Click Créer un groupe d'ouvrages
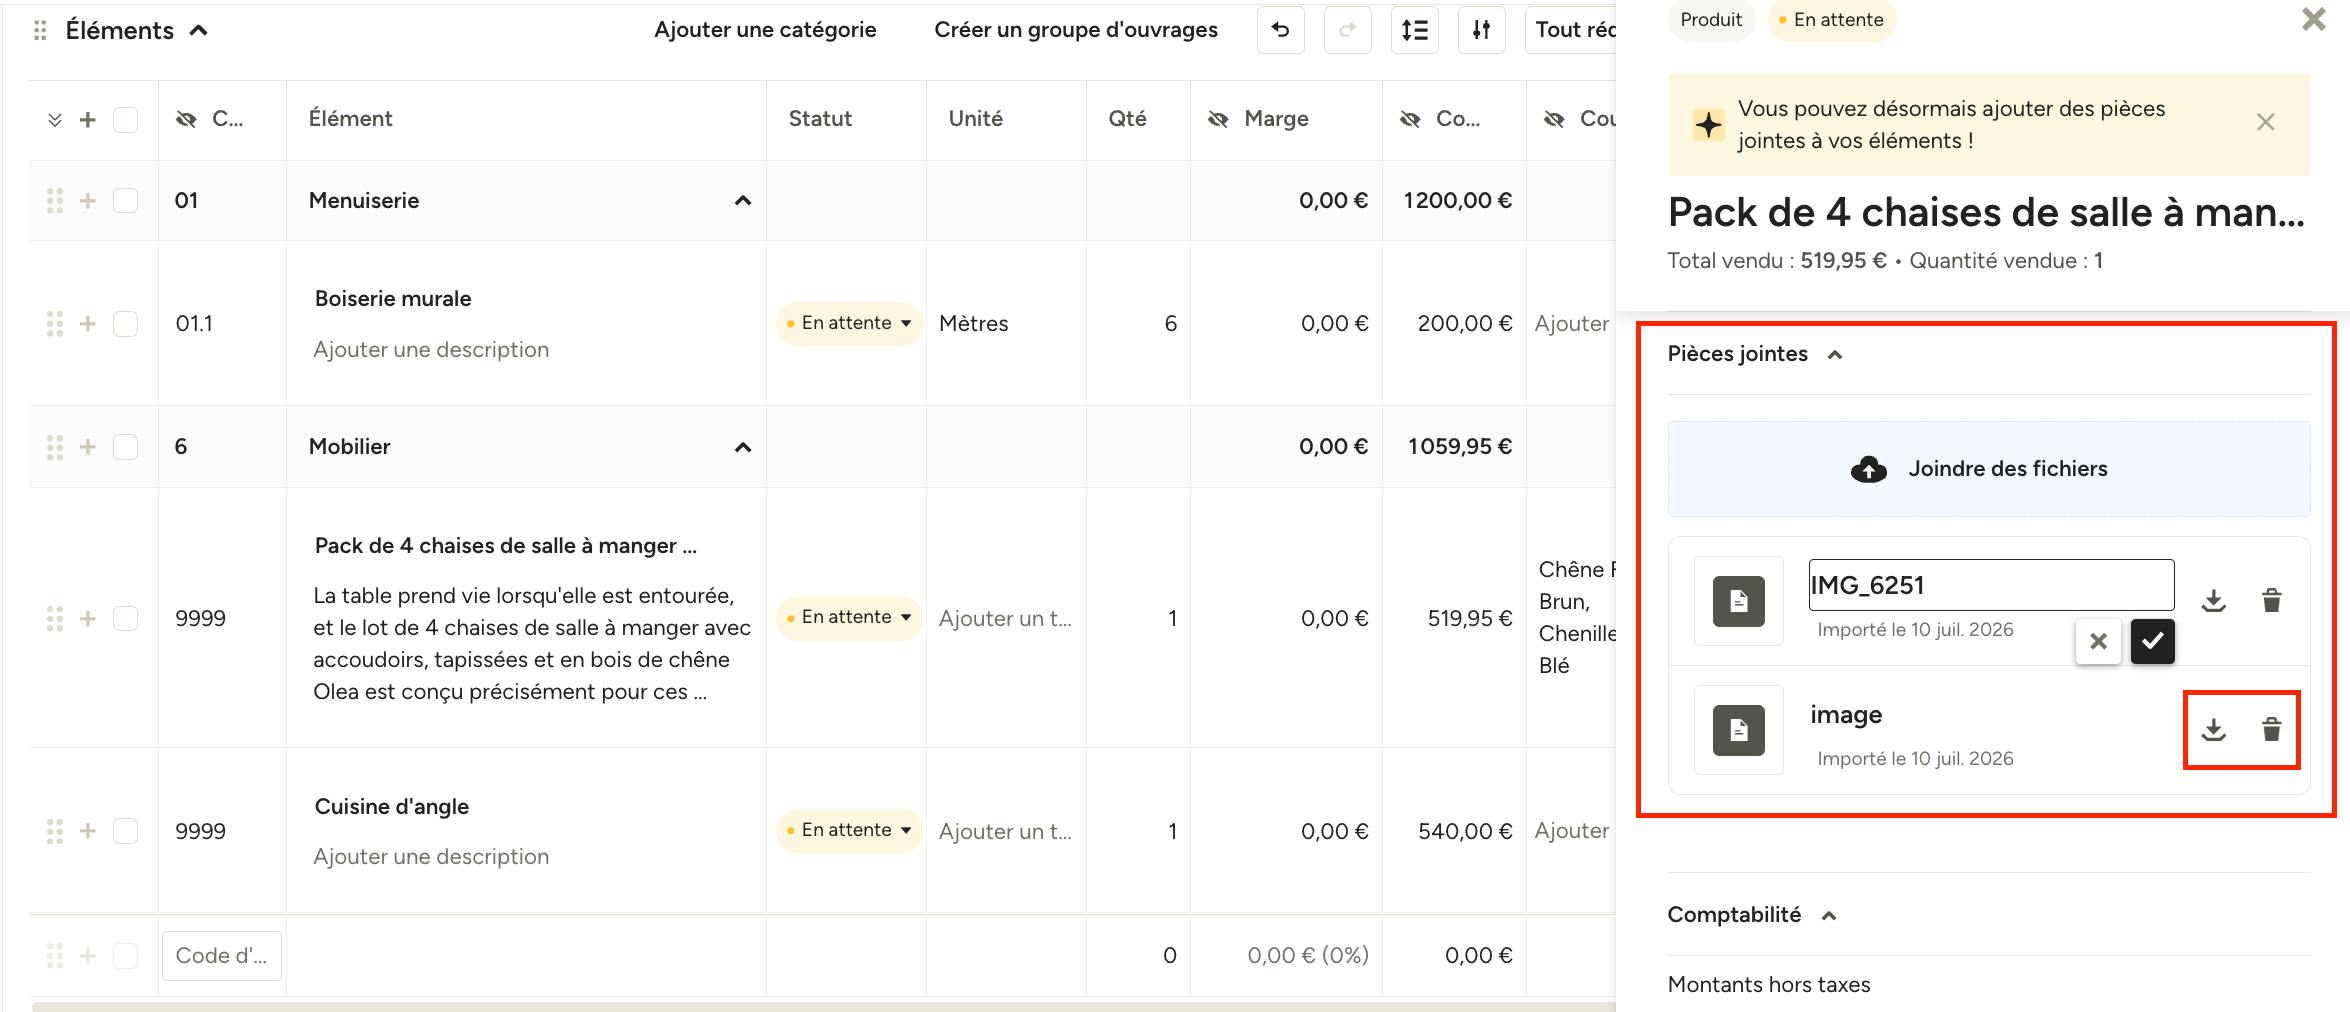Screen dimensions: 2350x1012 pyautogui.click(x=1076, y=30)
